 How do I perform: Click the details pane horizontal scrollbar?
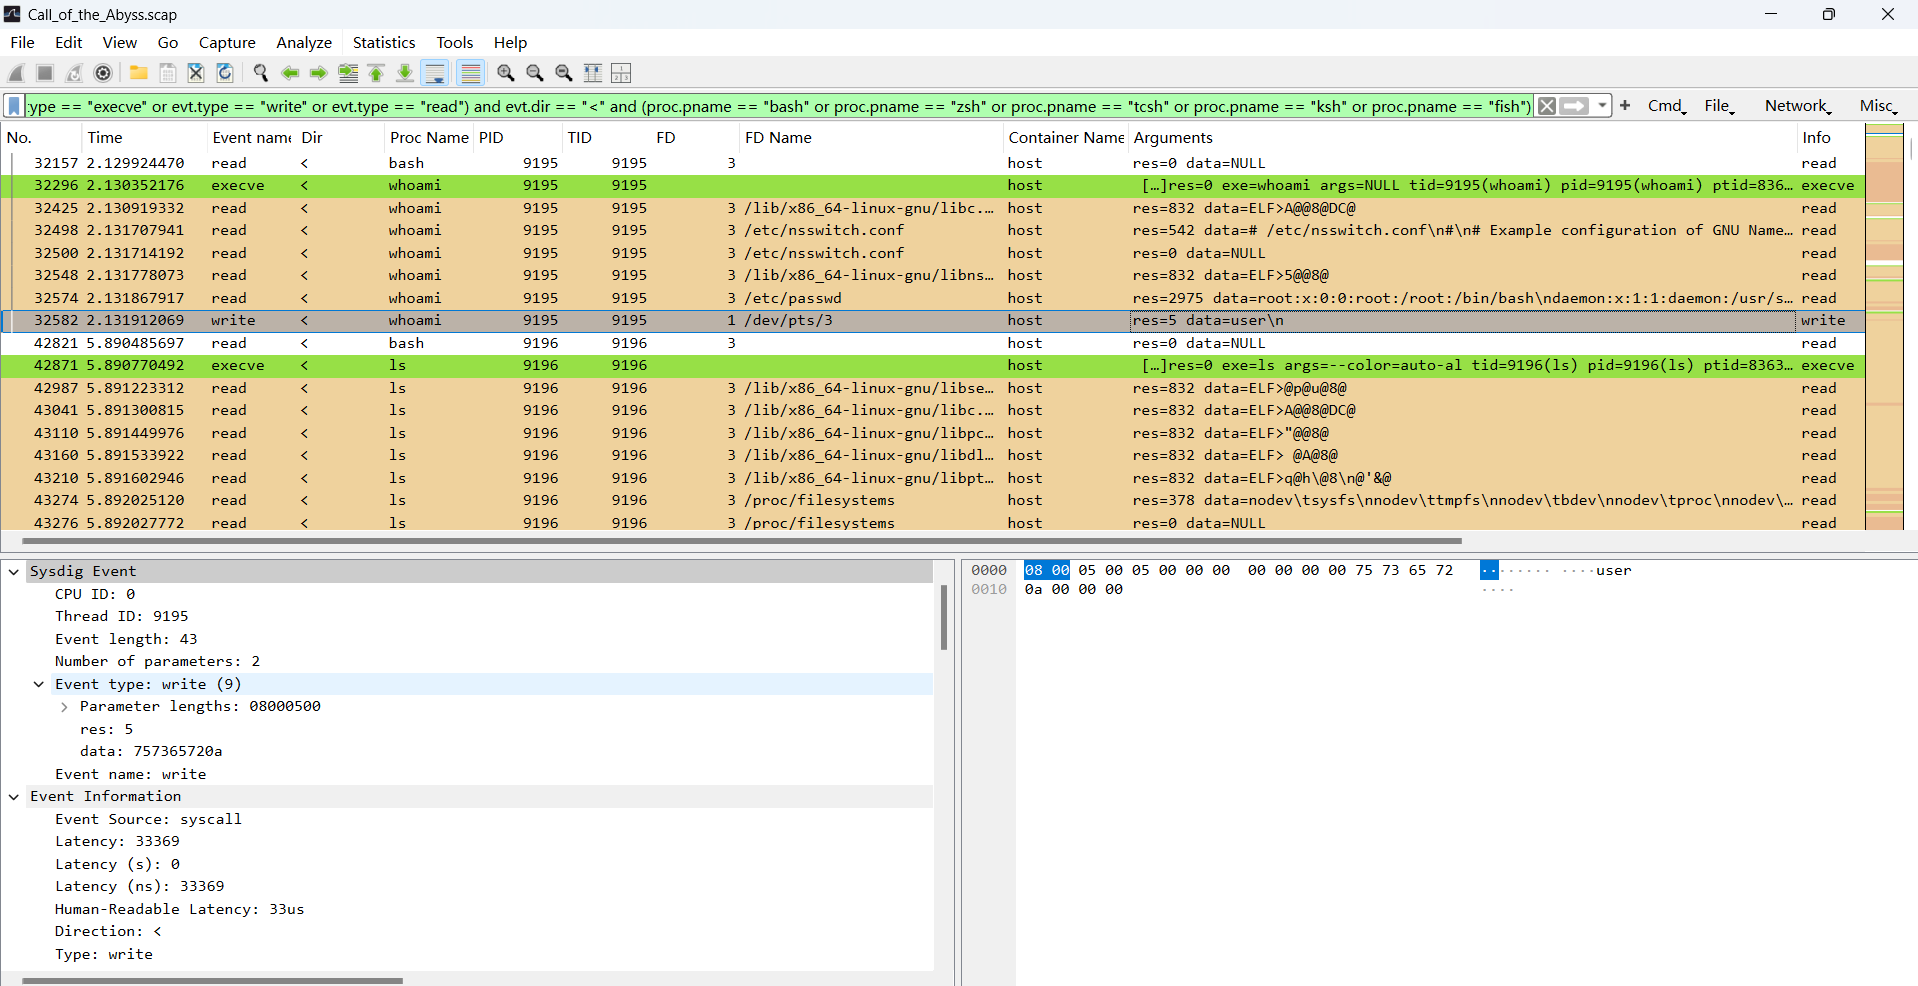(x=212, y=981)
